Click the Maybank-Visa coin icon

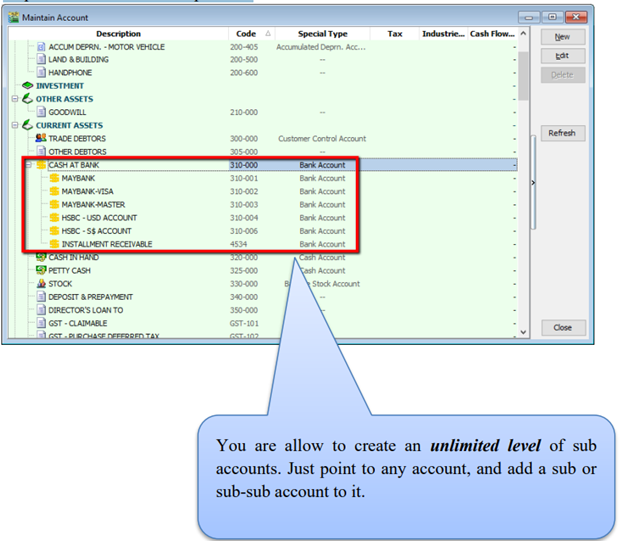54,191
